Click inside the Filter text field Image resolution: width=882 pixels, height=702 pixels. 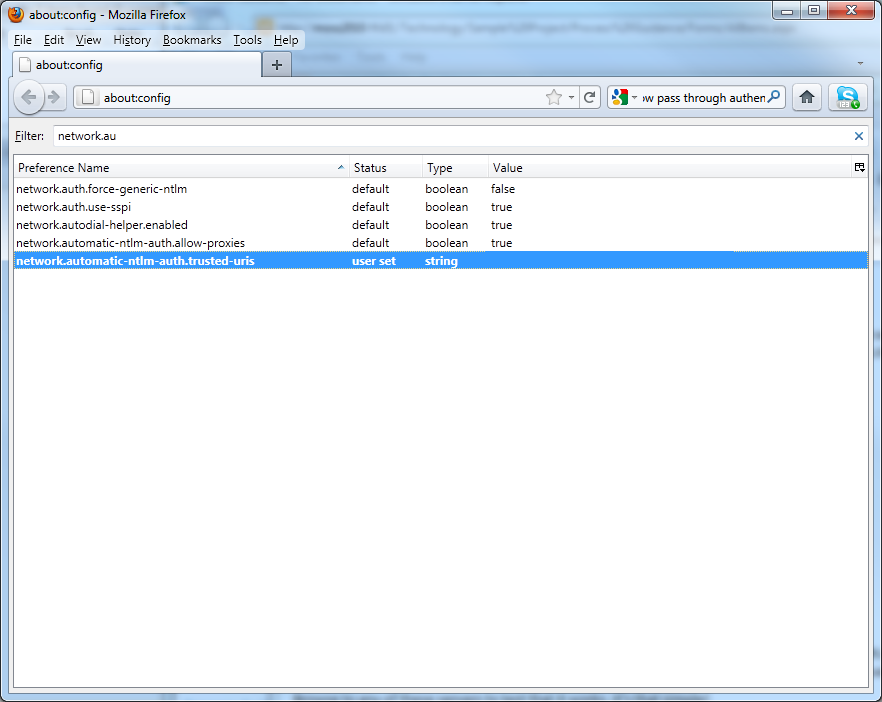coord(450,136)
